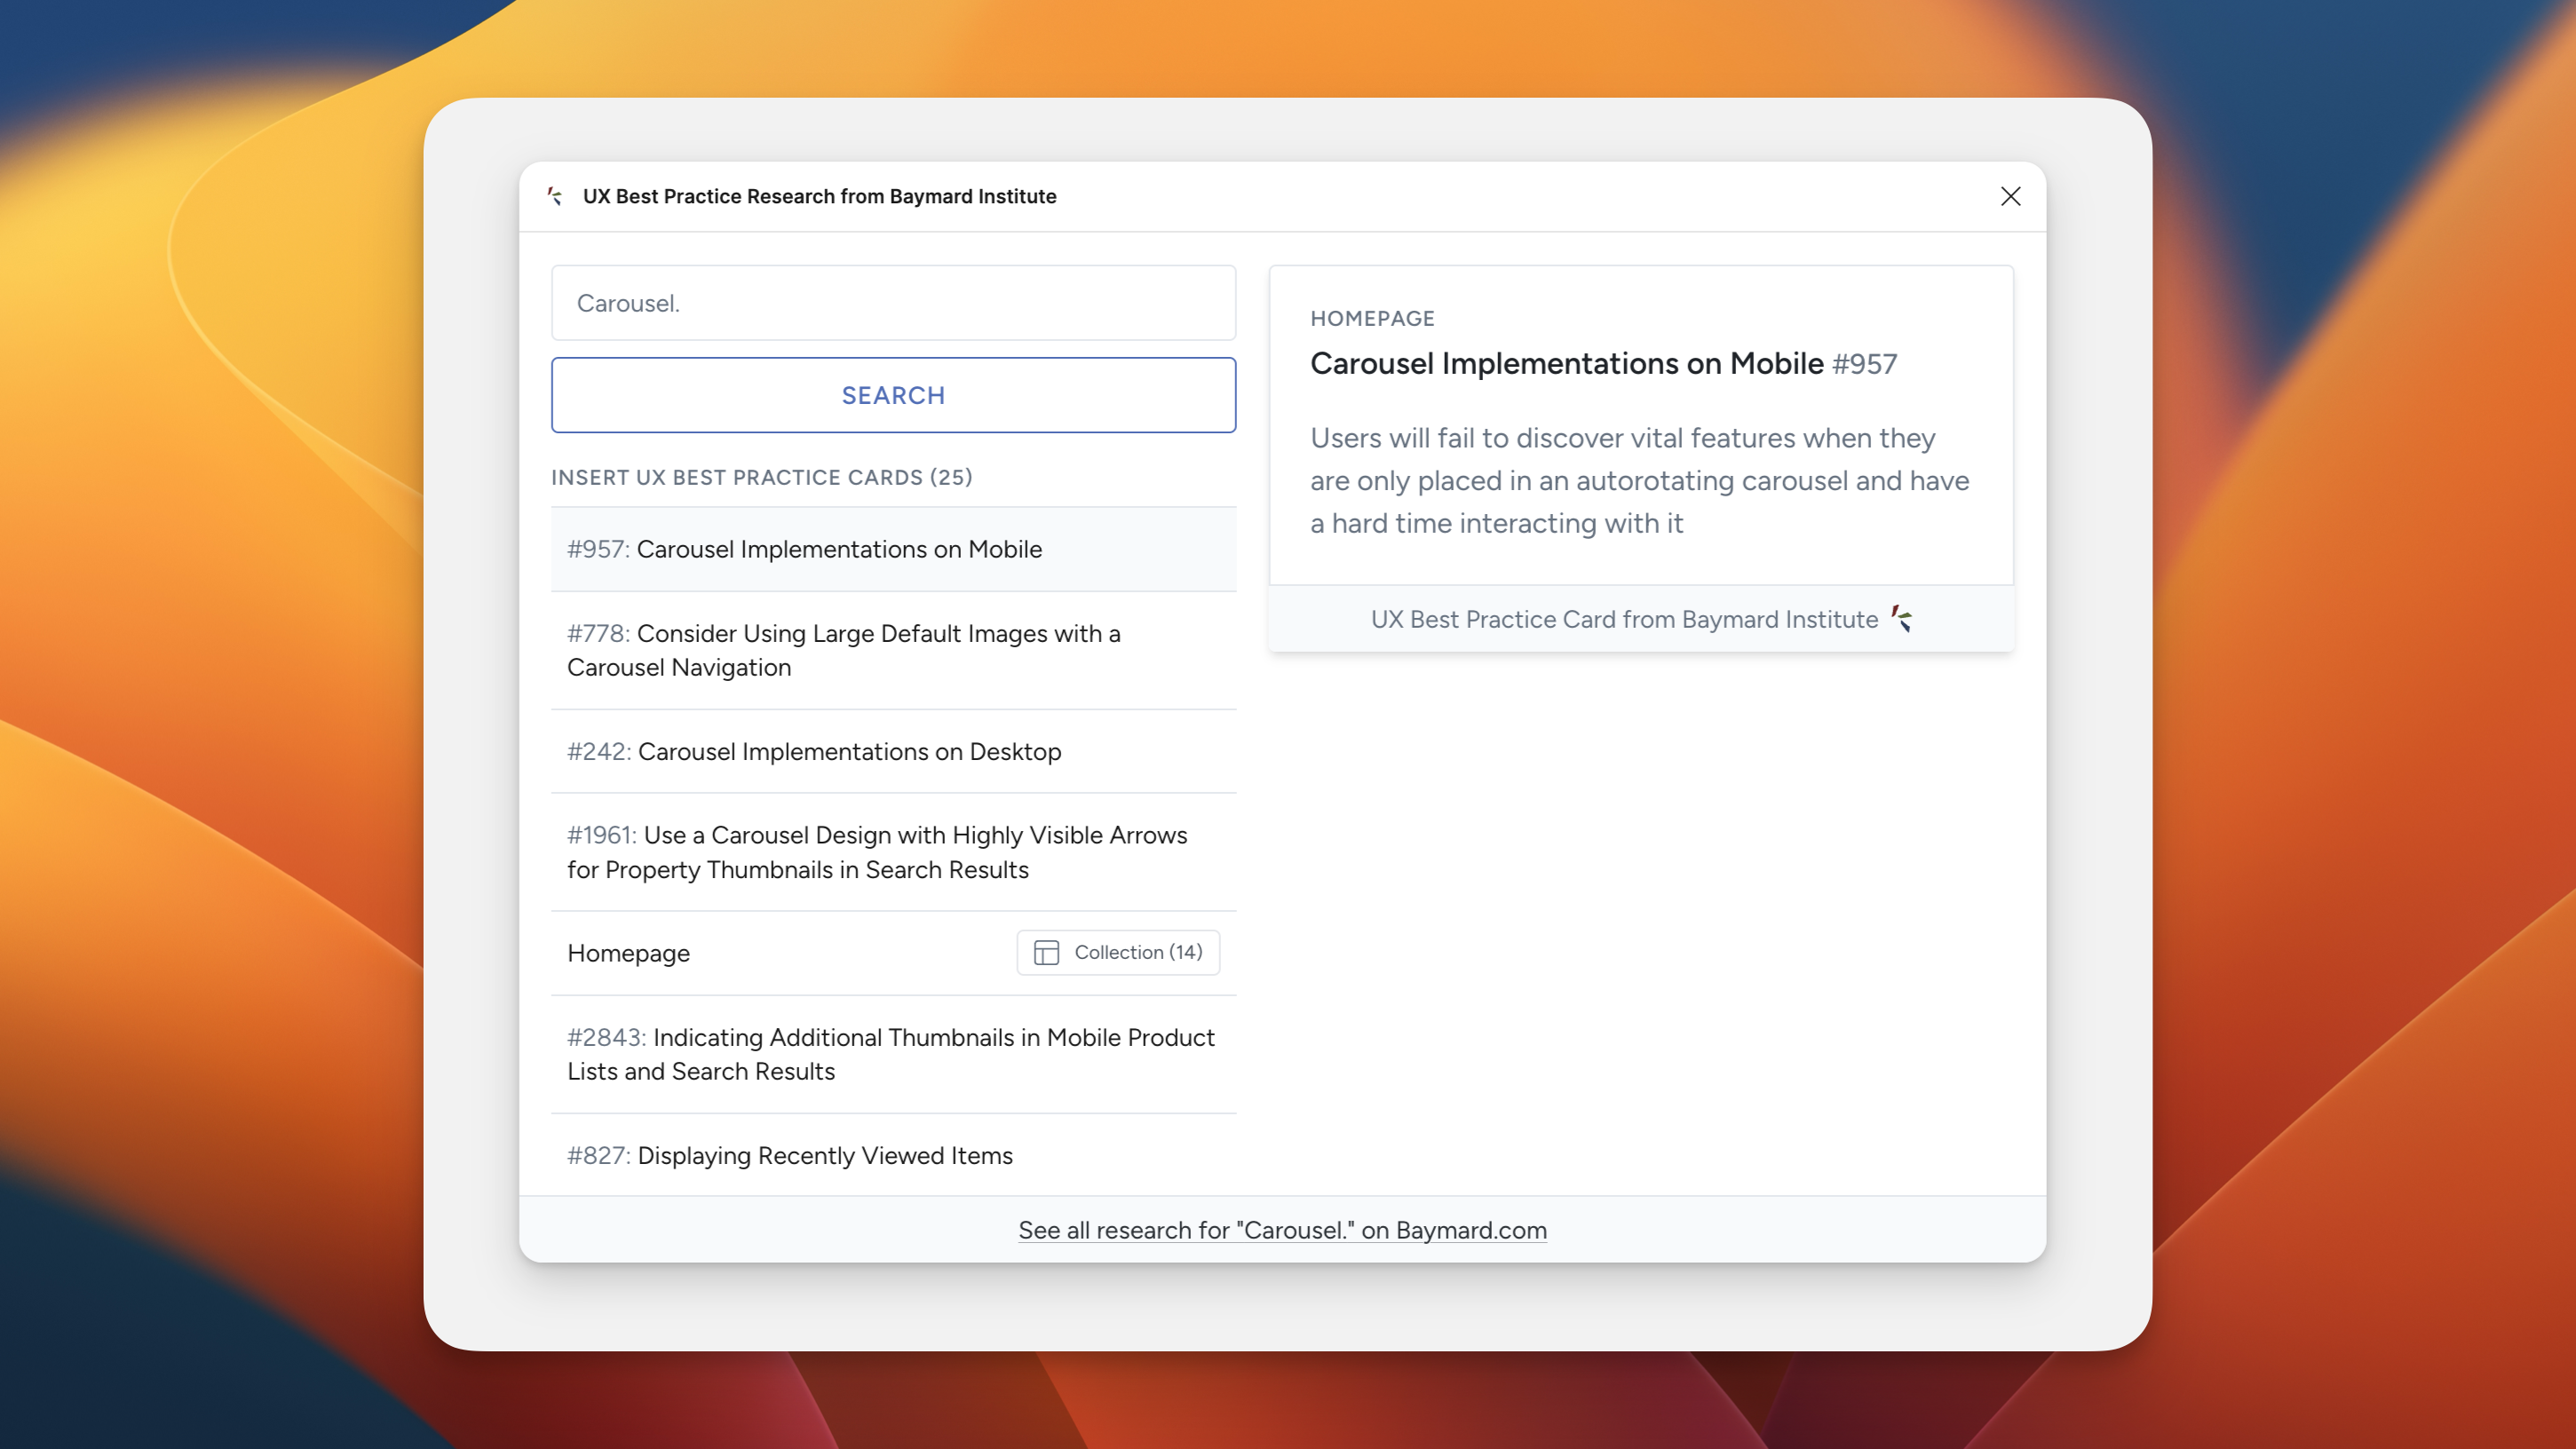Open 'See all research for Carousel' on Baymard.com link
This screenshot has width=2576, height=1449.
(x=1282, y=1230)
